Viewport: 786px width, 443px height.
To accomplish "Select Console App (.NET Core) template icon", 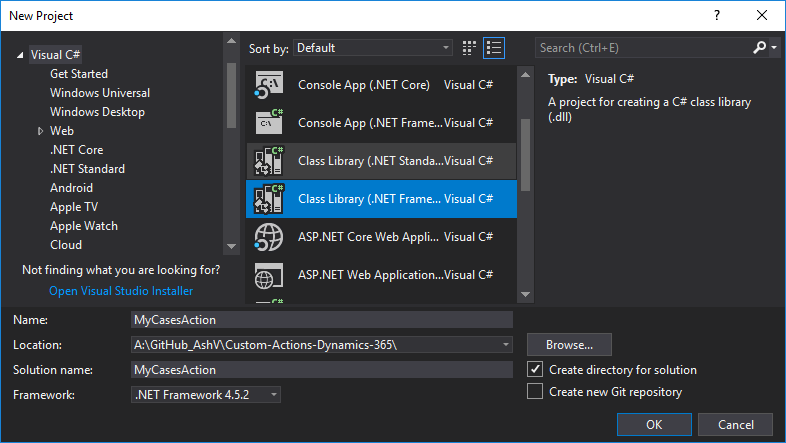I will click(269, 85).
